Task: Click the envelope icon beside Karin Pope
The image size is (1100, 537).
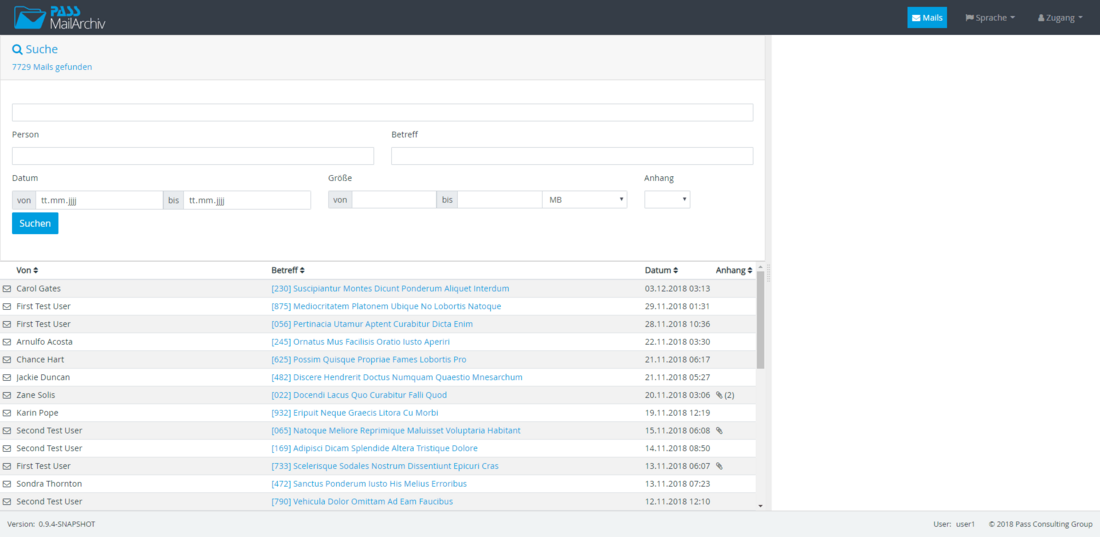Action: click(7, 413)
